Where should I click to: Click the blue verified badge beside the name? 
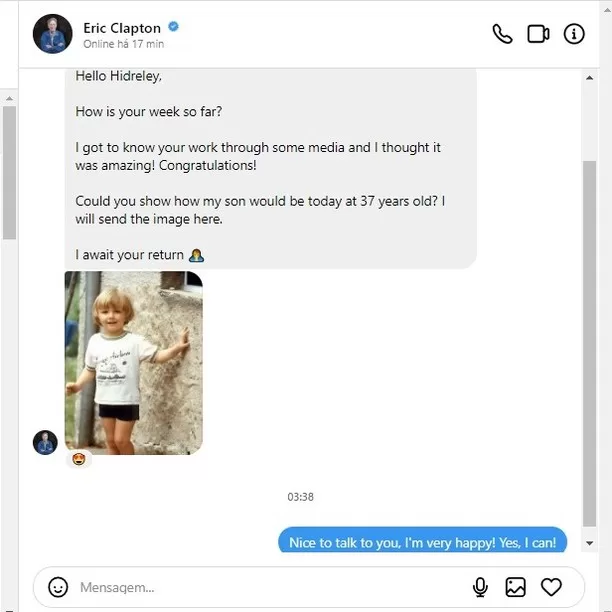[x=173, y=27]
